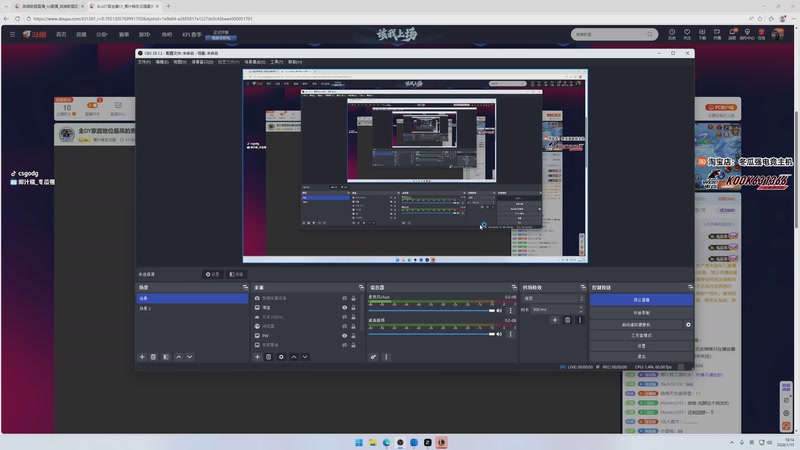This screenshot has height=450, width=800.
Task: Adjust the 300 ms duration stepper
Action: click(581, 309)
